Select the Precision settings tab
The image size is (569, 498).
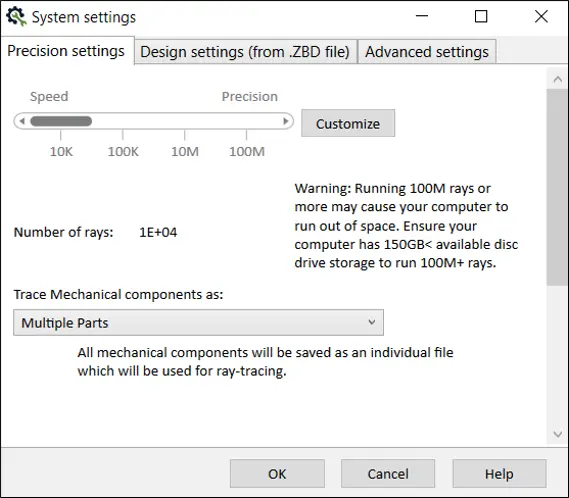point(66,51)
